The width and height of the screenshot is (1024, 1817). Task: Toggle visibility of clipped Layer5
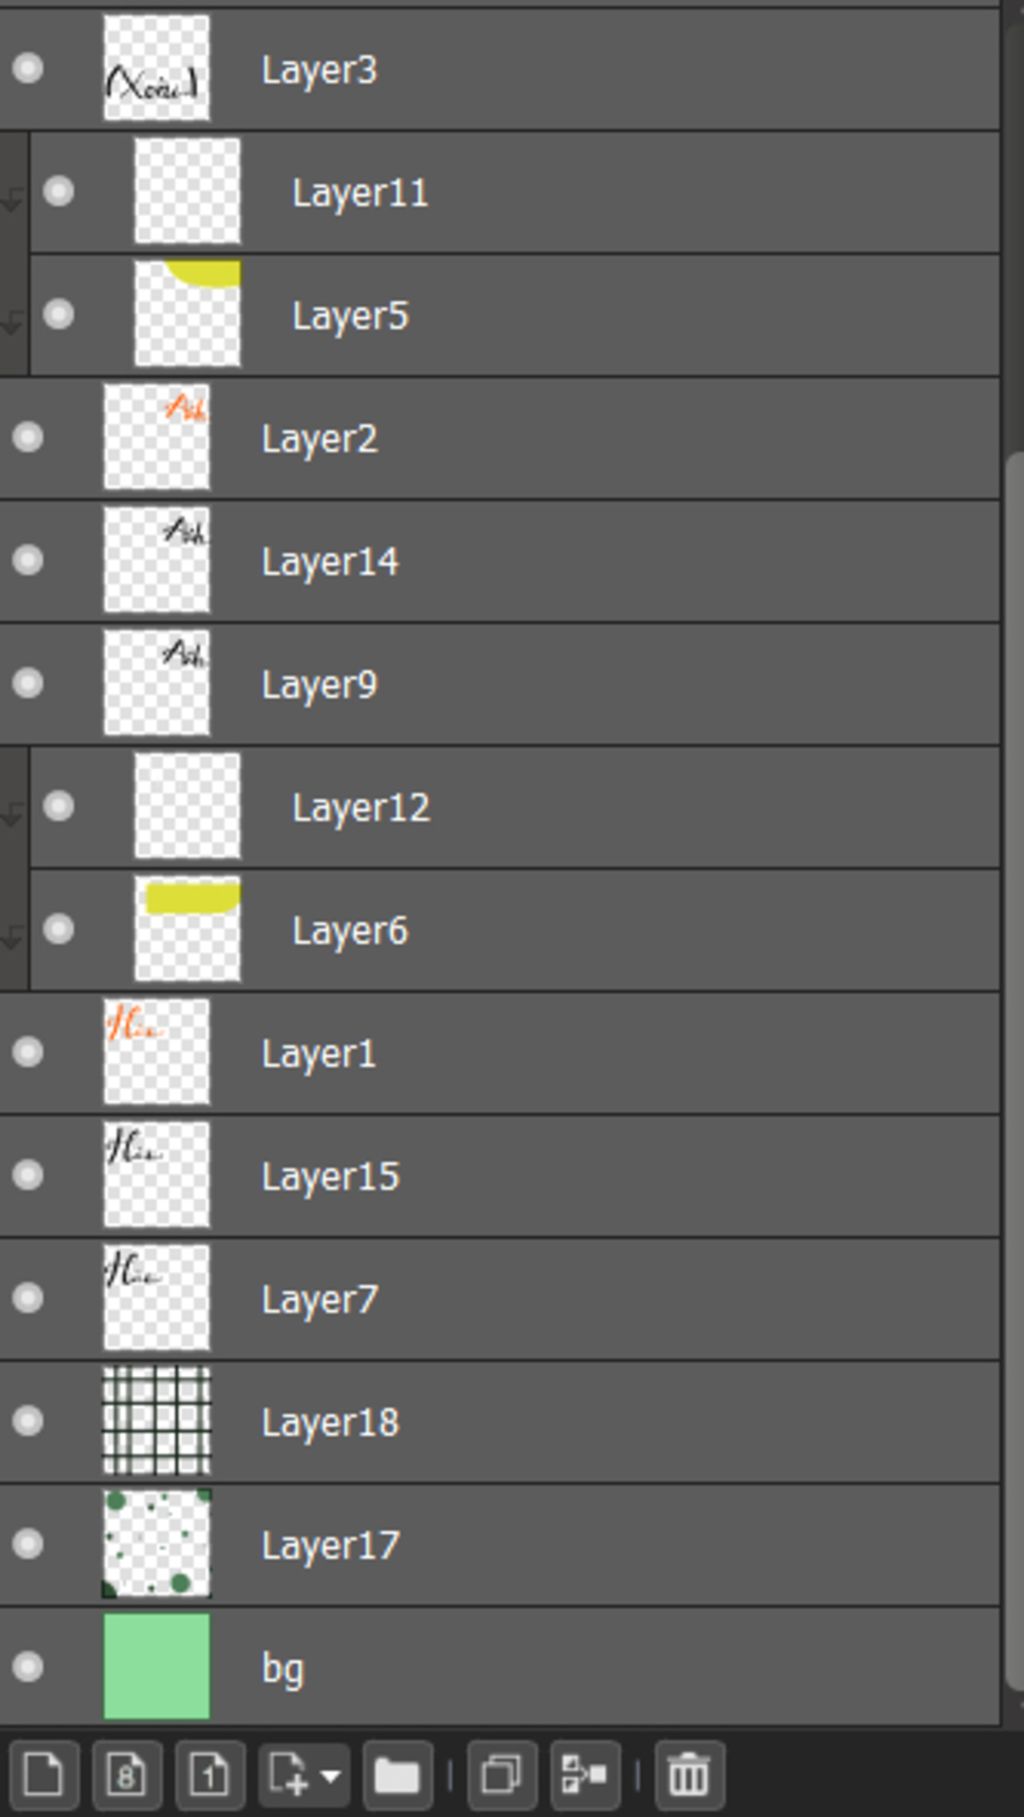pos(59,314)
